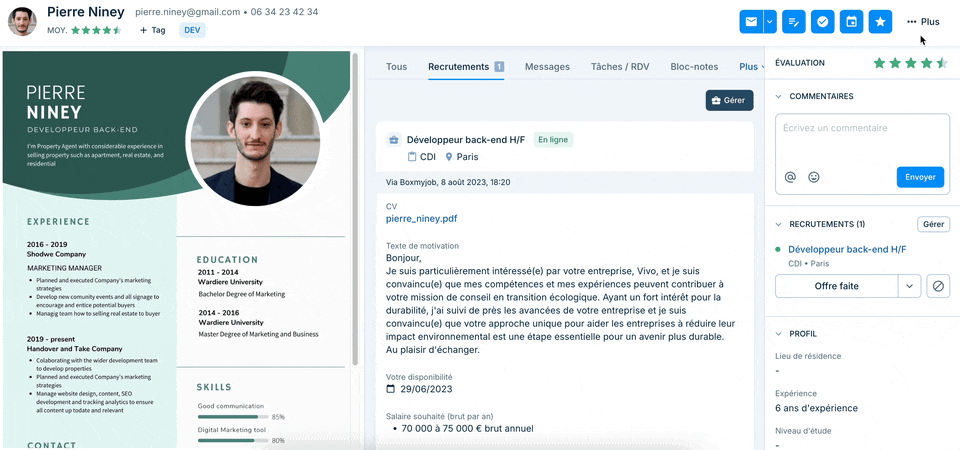Switch to the Tous tab
Image resolution: width=960 pixels, height=450 pixels.
point(396,67)
